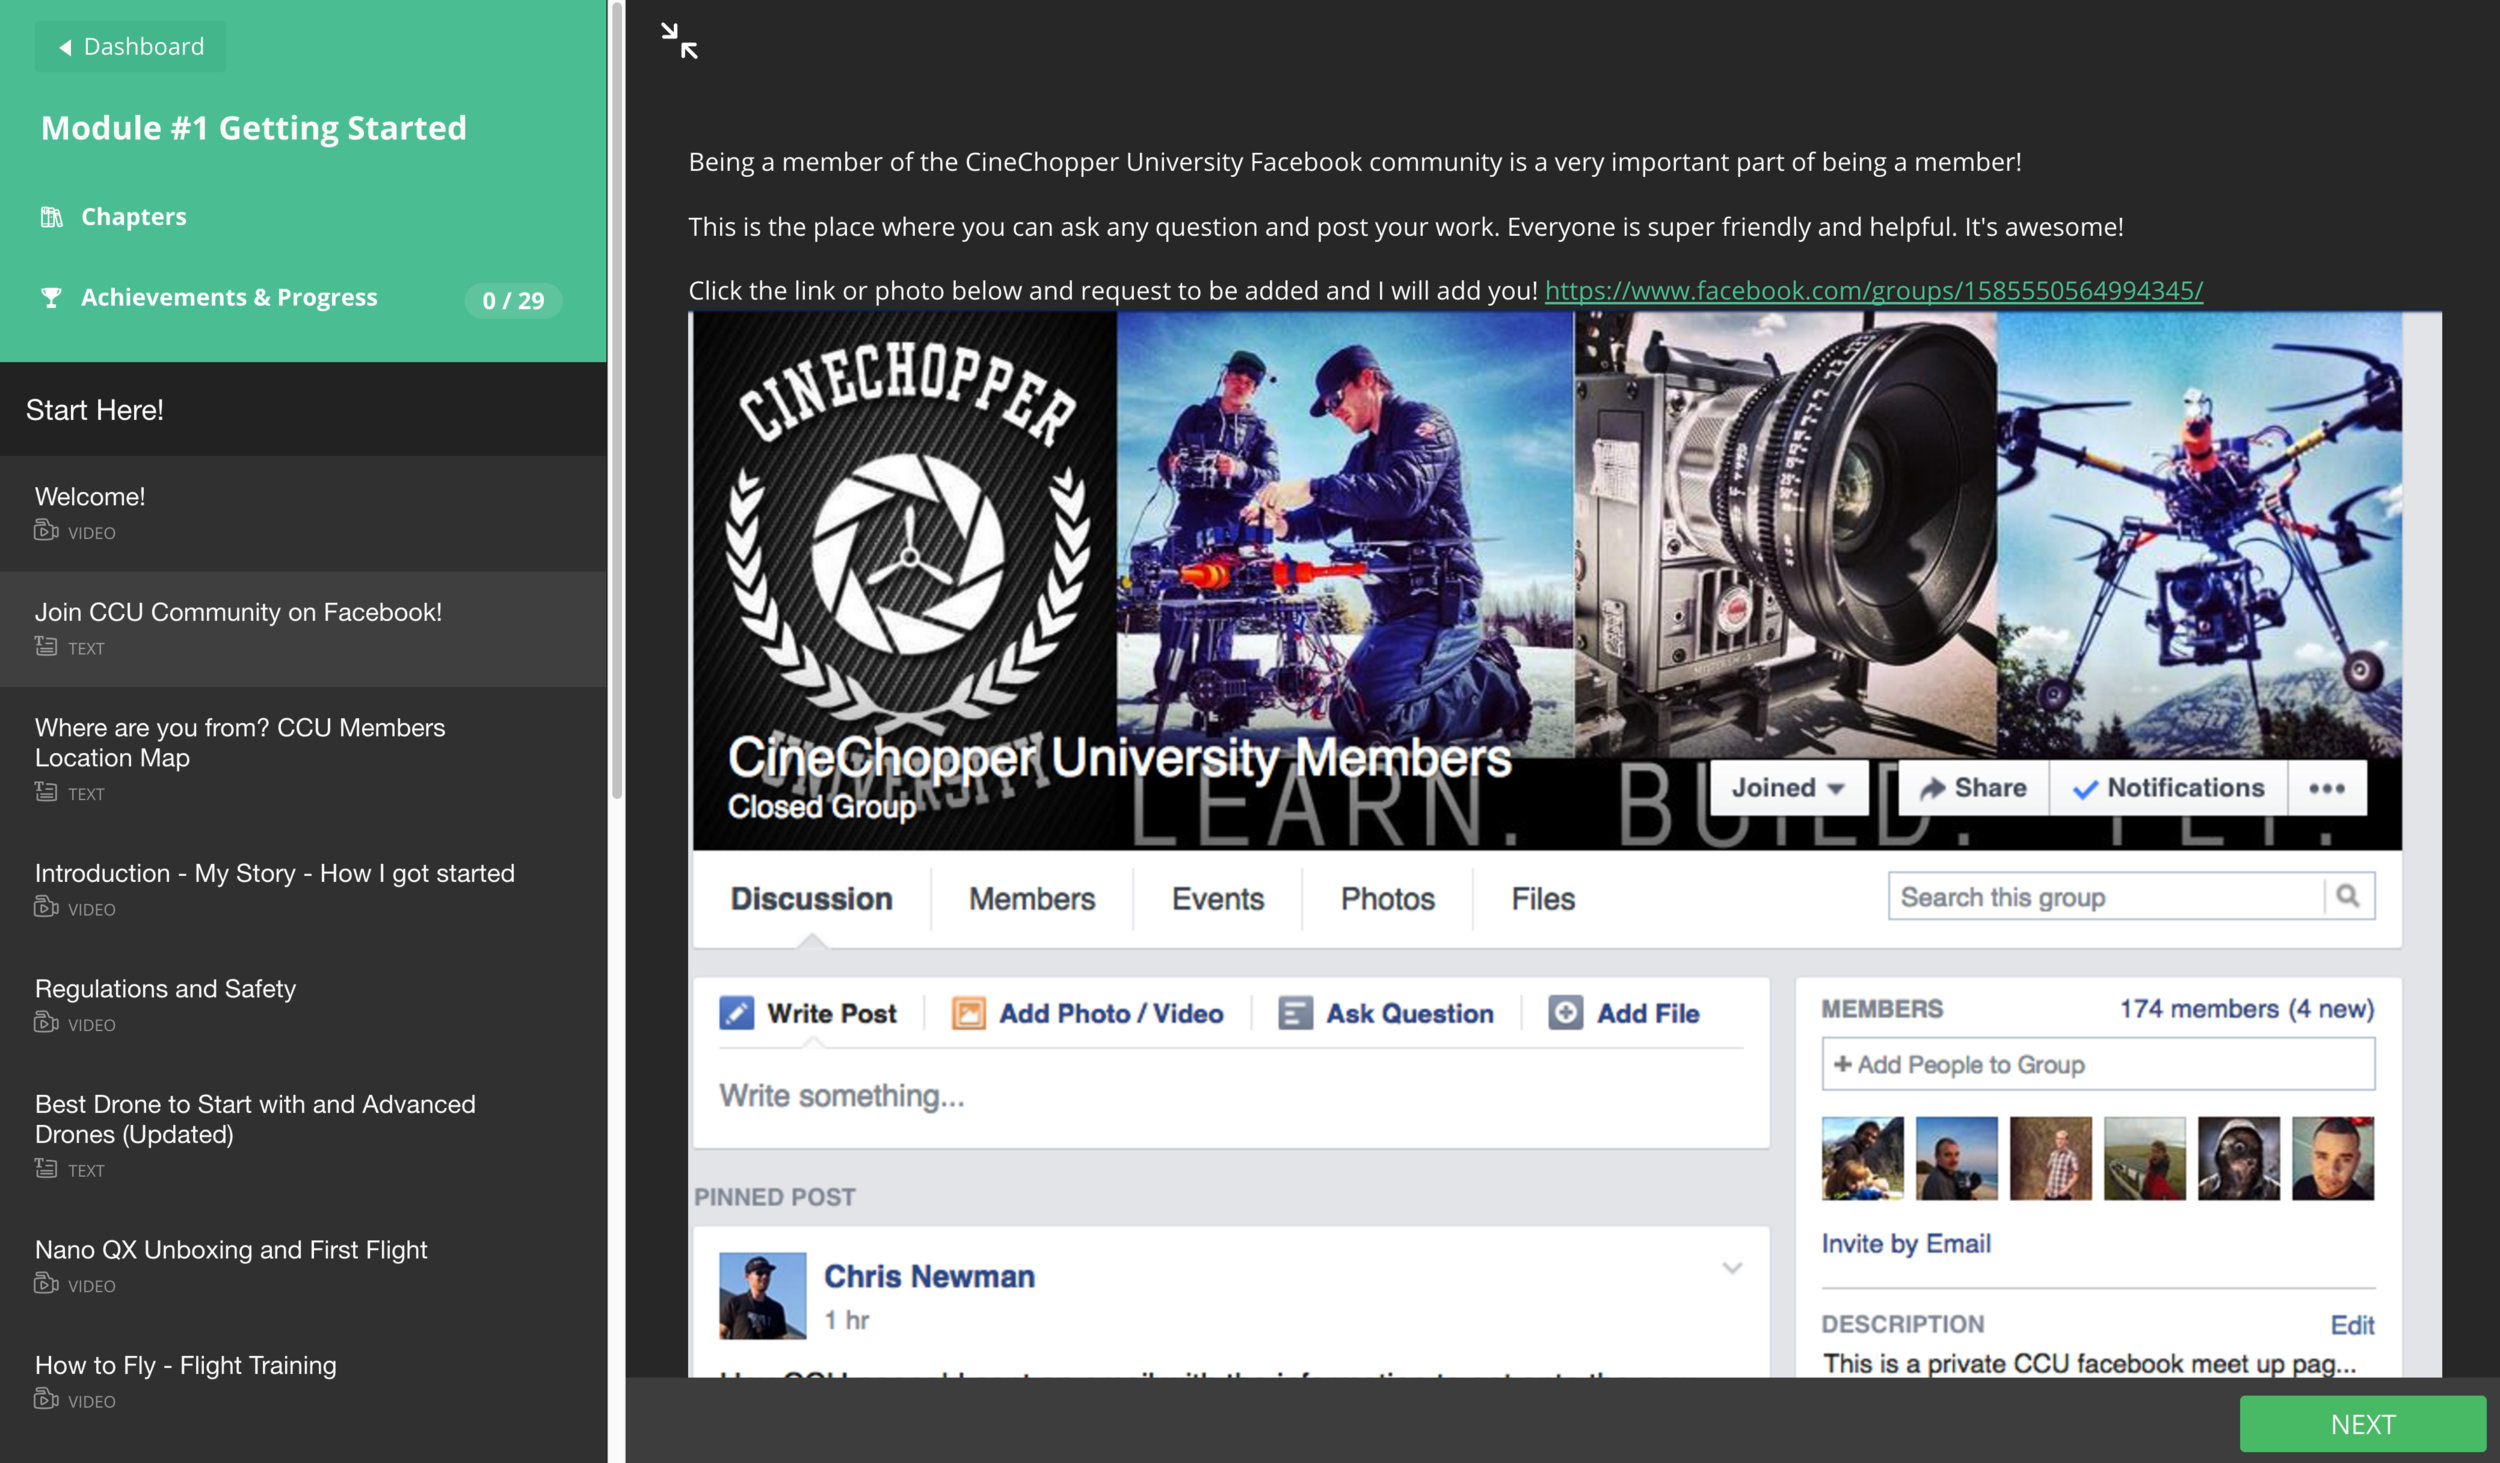Click the video icon under Introduction - My Story

[46, 907]
